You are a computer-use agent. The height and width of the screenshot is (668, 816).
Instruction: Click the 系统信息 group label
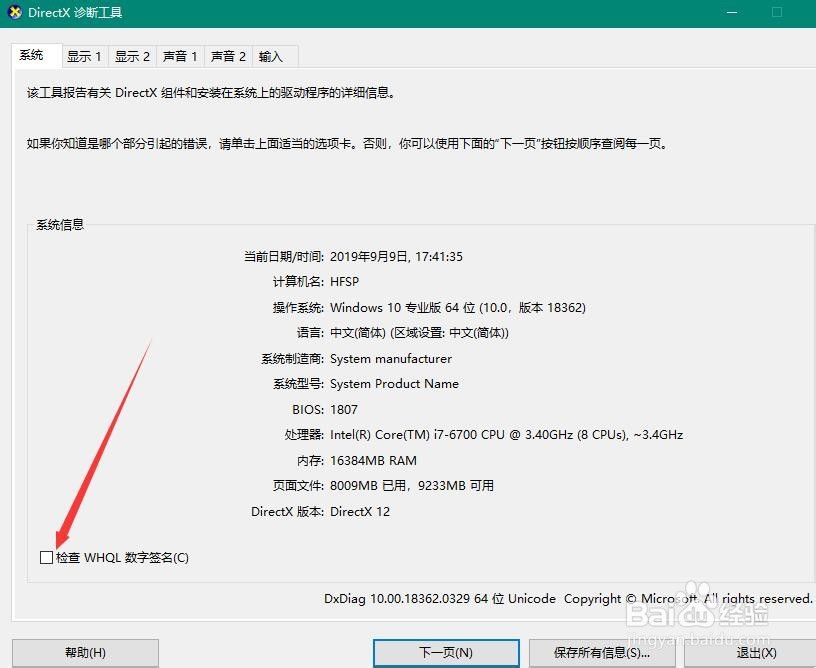[x=60, y=225]
